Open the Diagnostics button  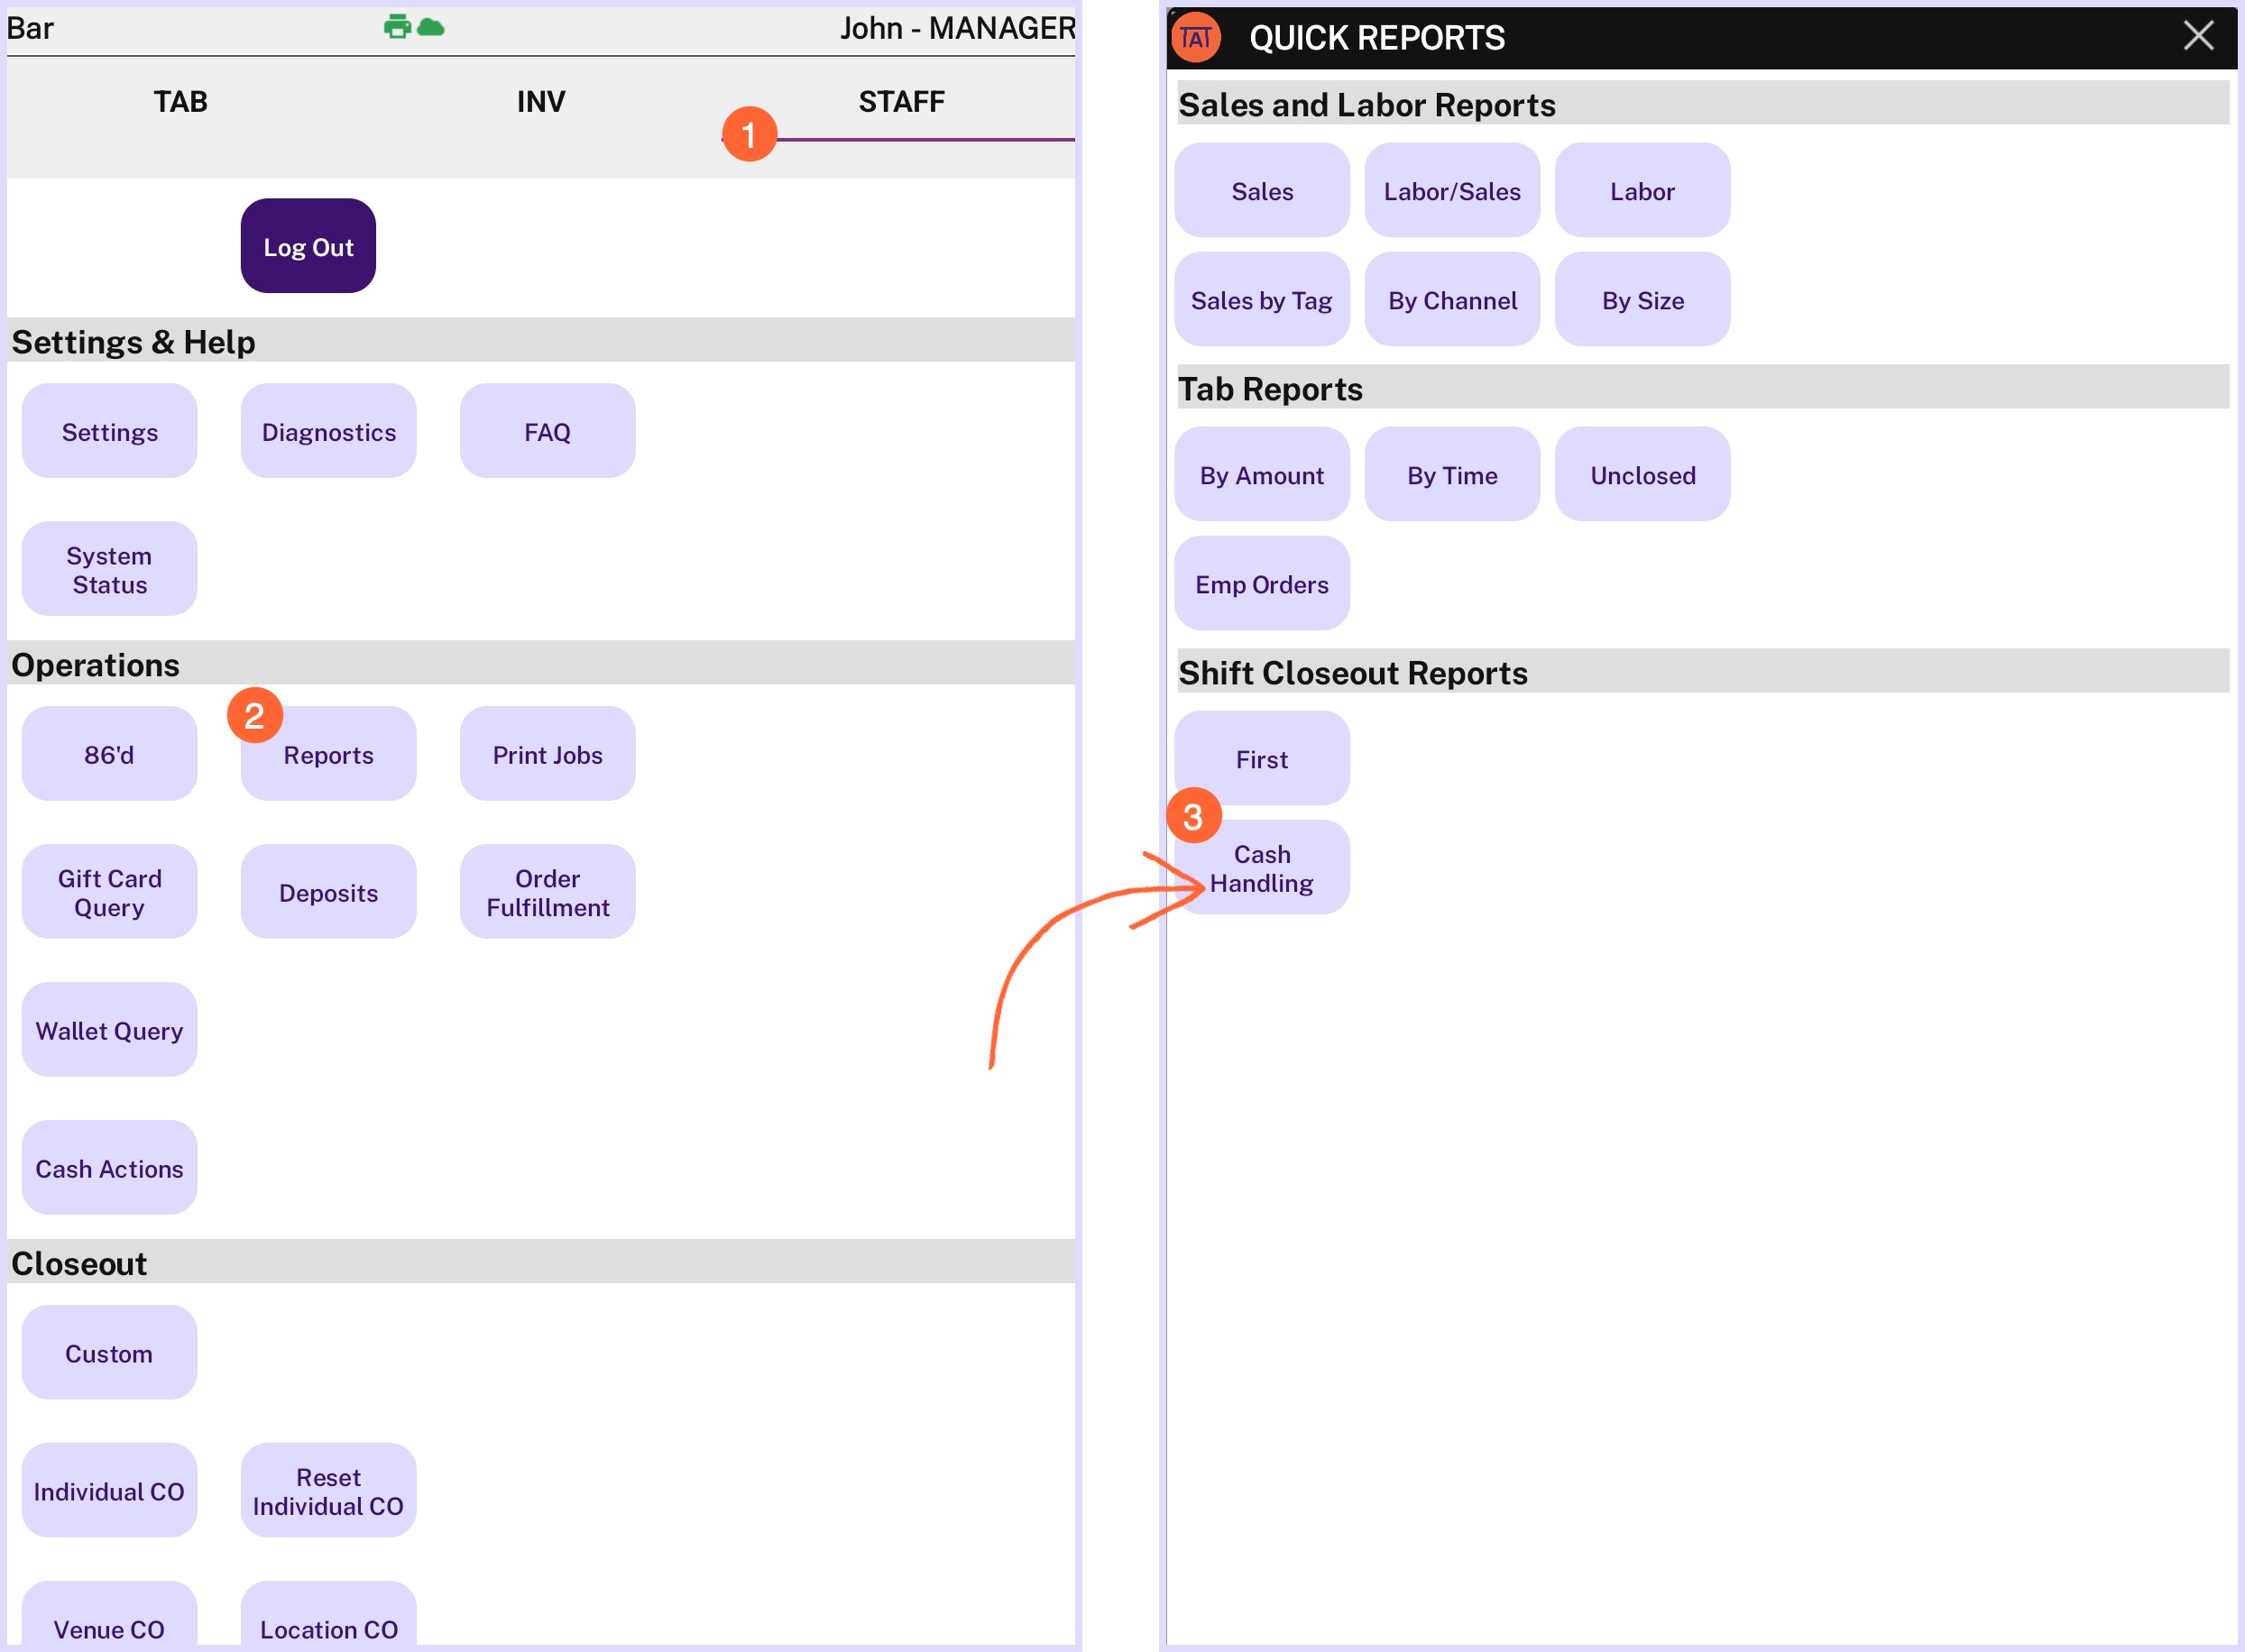click(328, 432)
